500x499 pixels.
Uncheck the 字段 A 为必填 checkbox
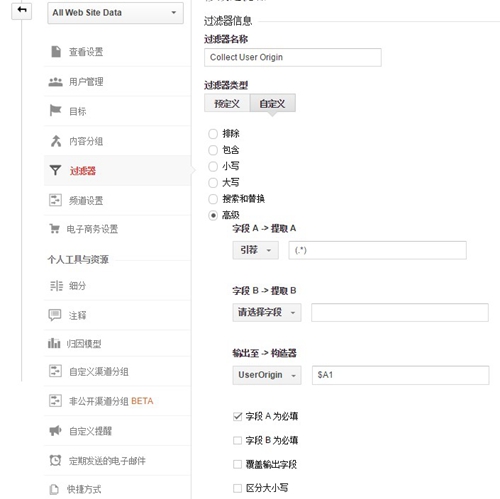(x=237, y=416)
